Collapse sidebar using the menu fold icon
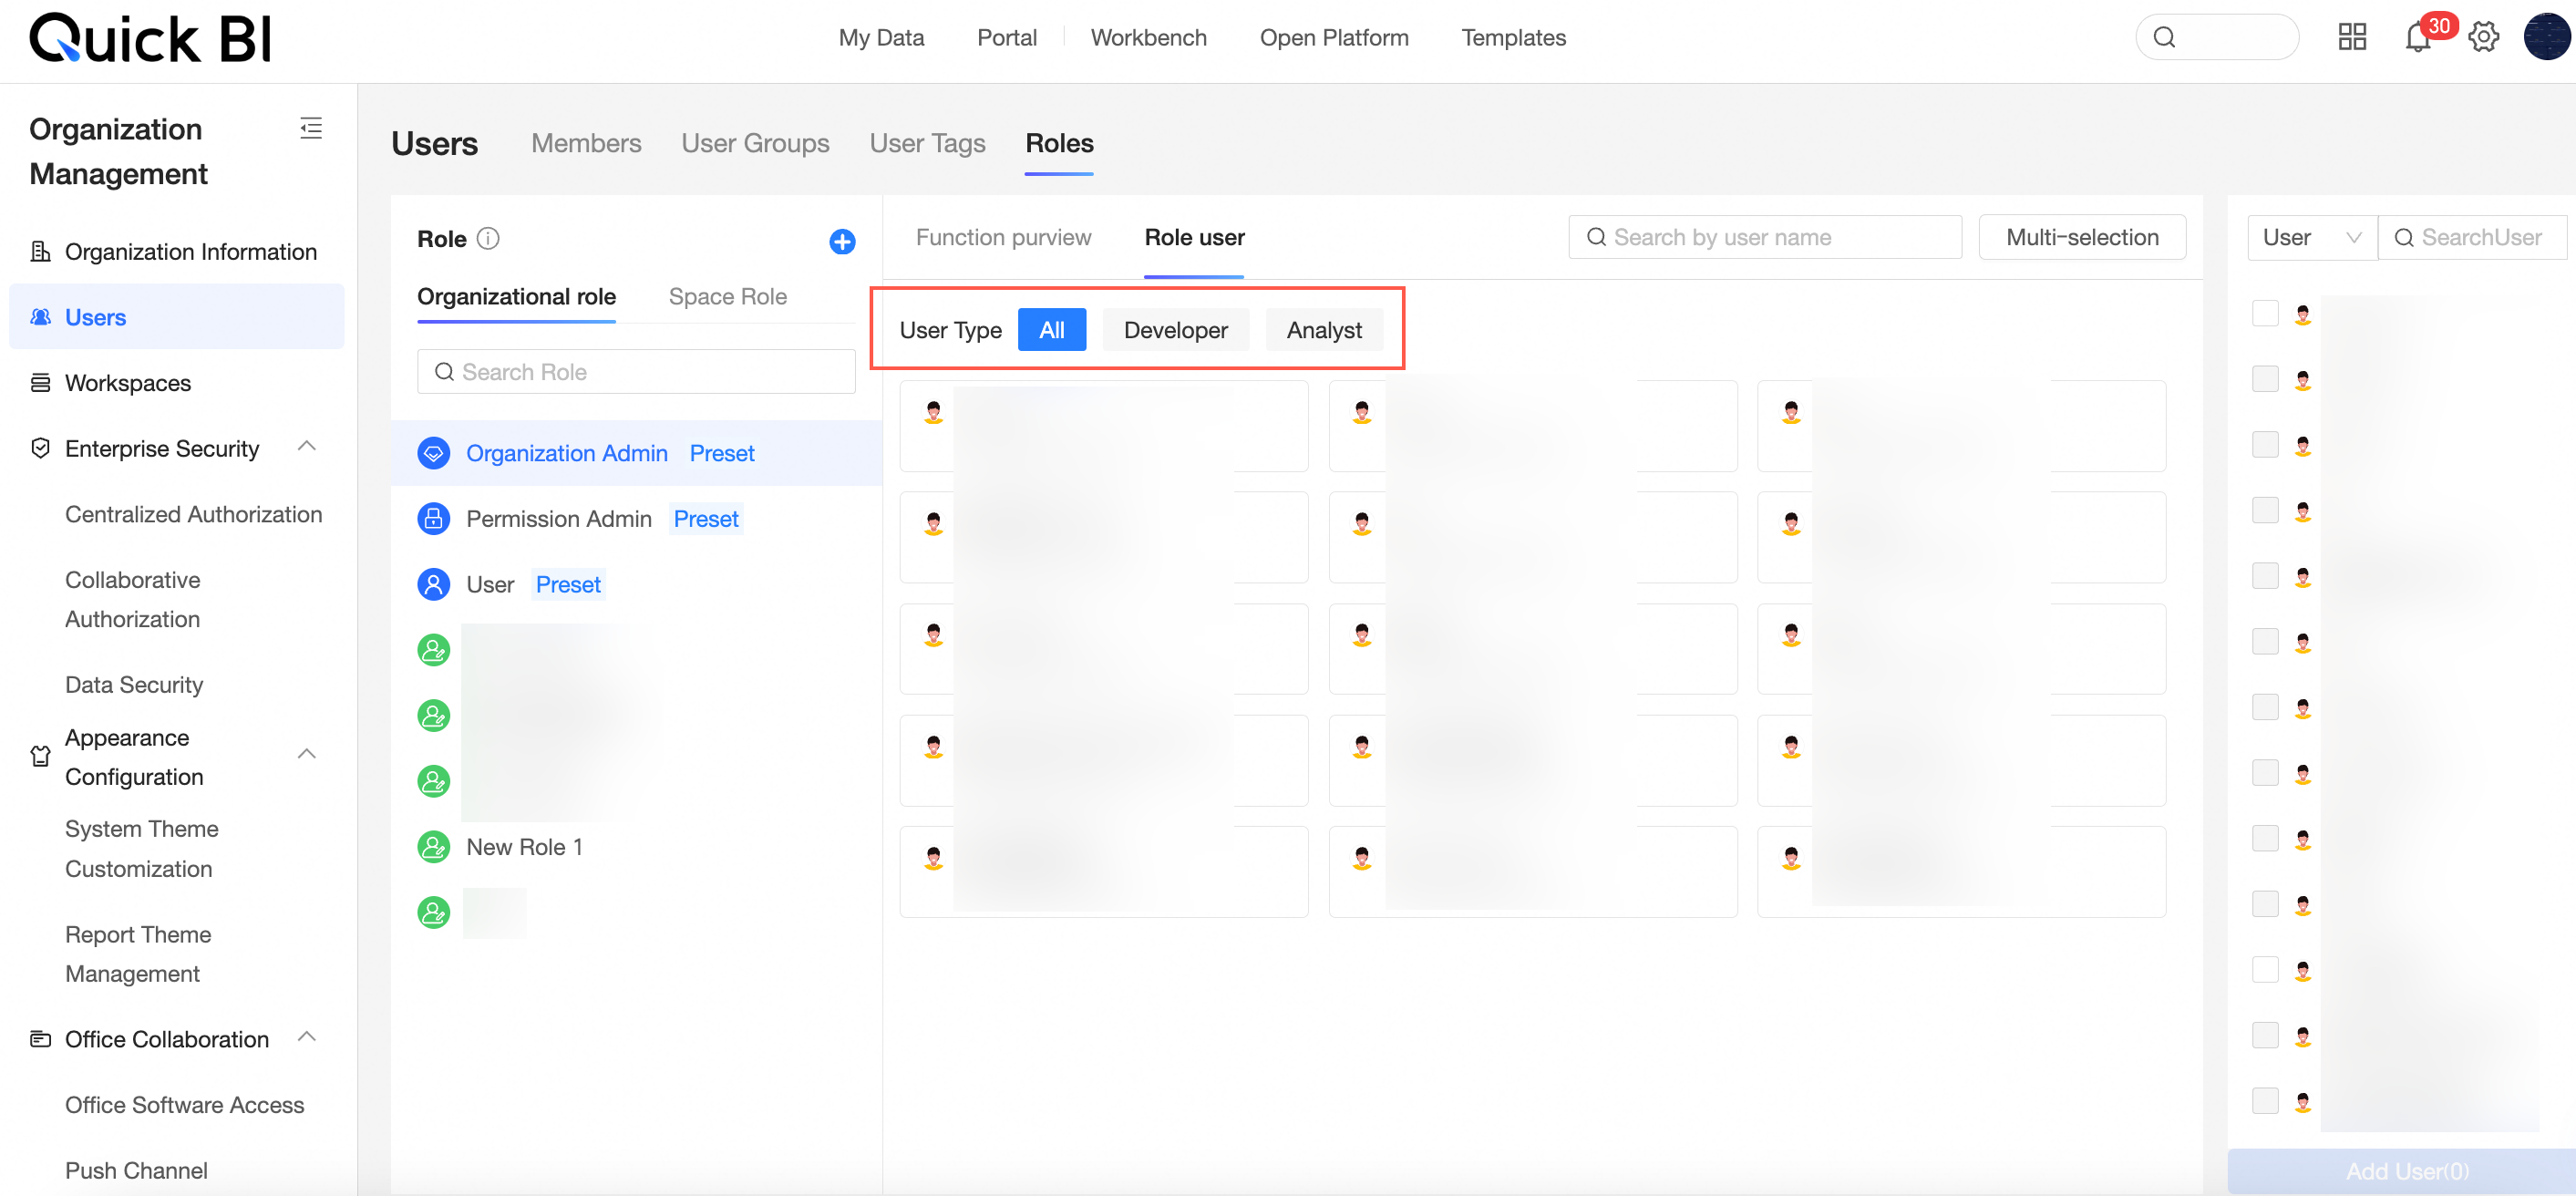This screenshot has width=2576, height=1196. coord(311,128)
